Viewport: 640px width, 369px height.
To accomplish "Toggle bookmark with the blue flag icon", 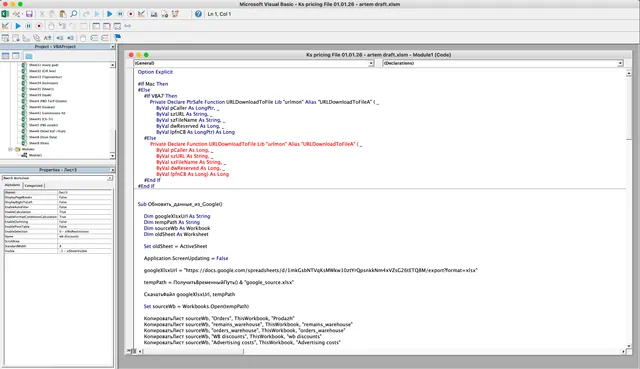I will tap(118, 38).
